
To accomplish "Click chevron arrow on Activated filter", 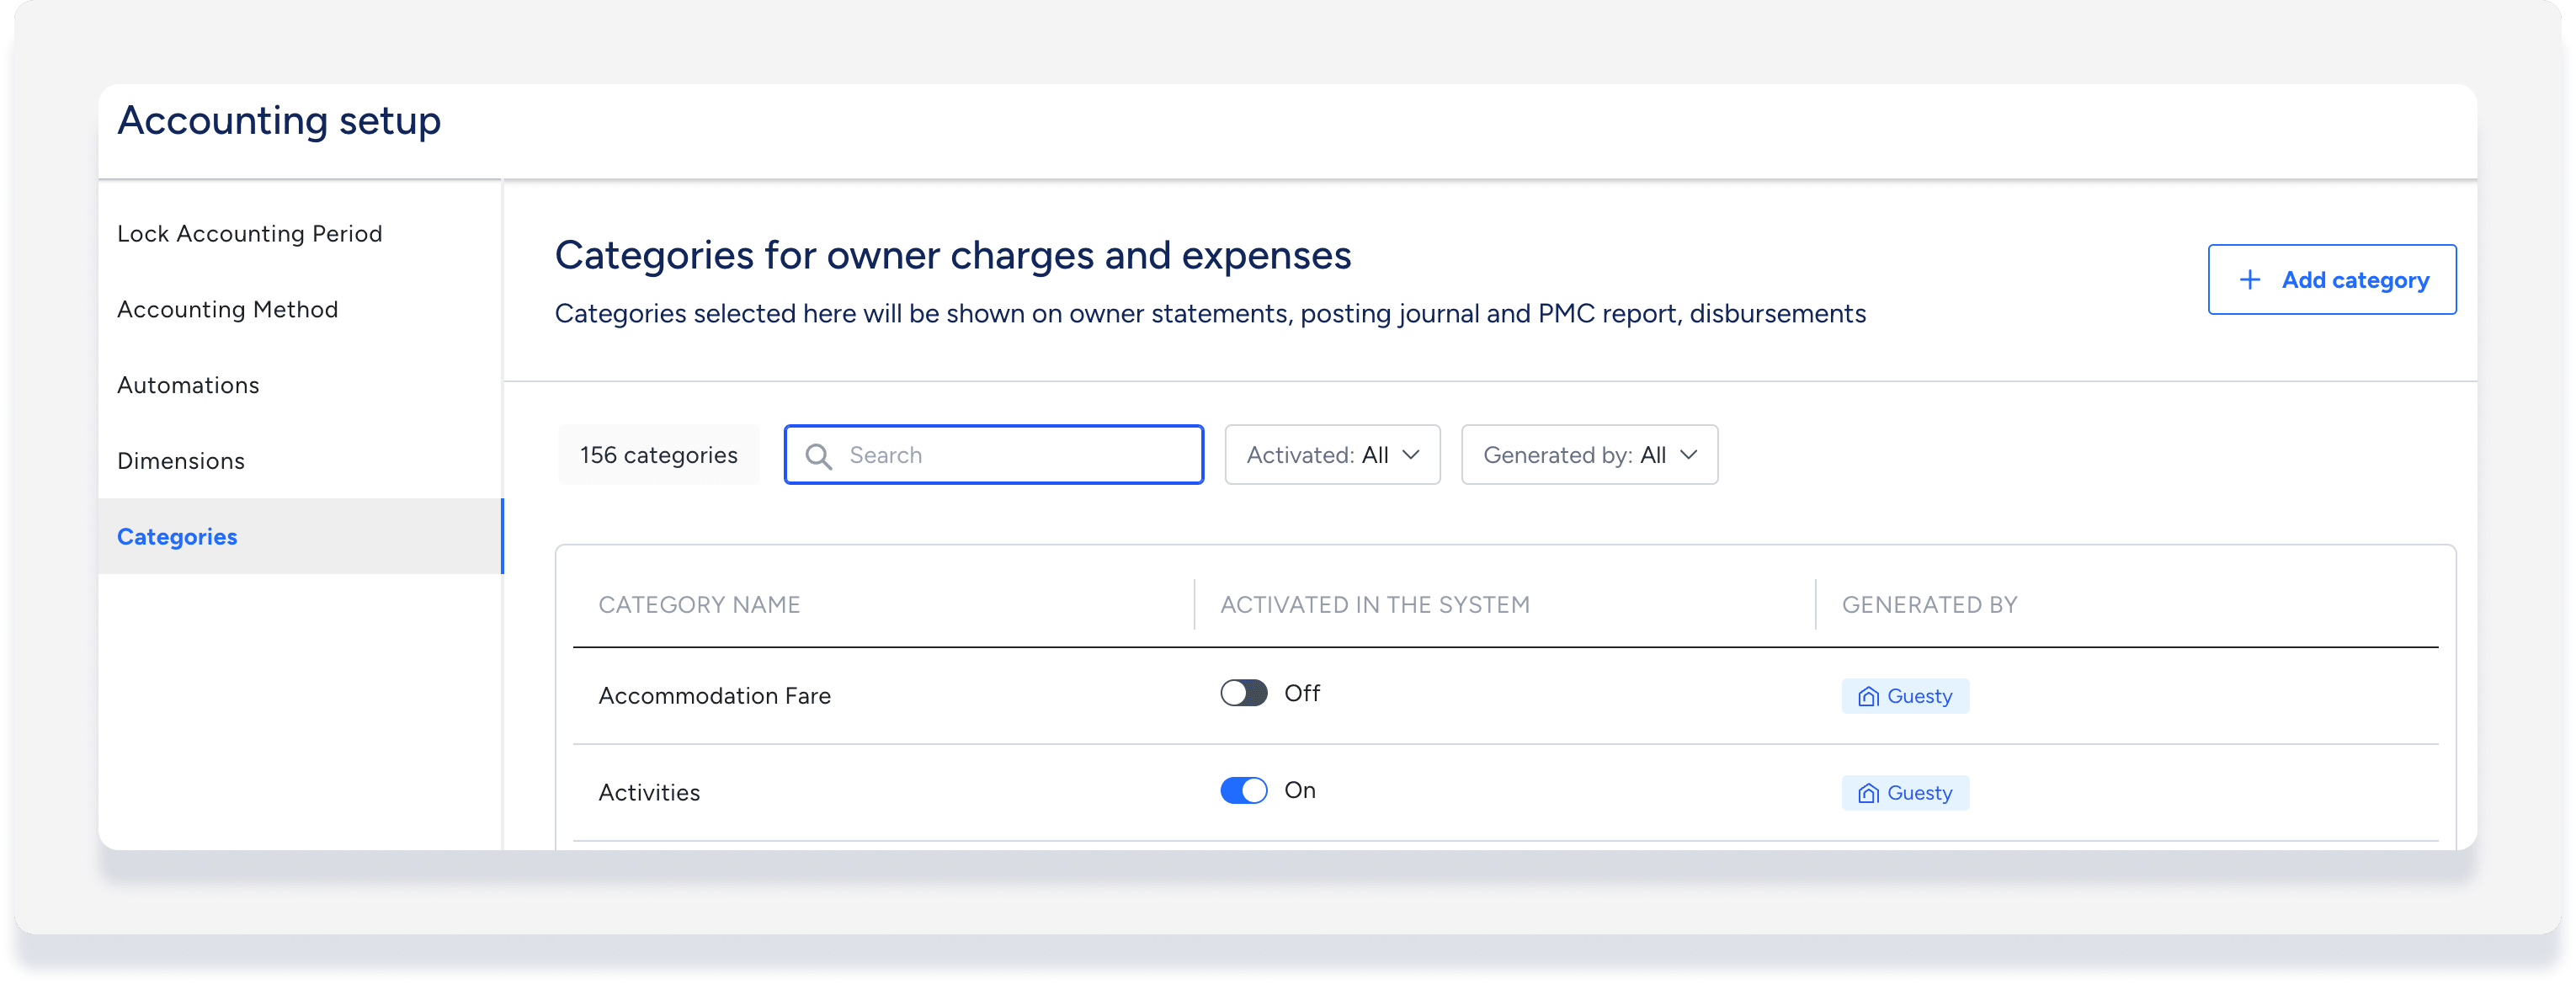I will click(1411, 455).
